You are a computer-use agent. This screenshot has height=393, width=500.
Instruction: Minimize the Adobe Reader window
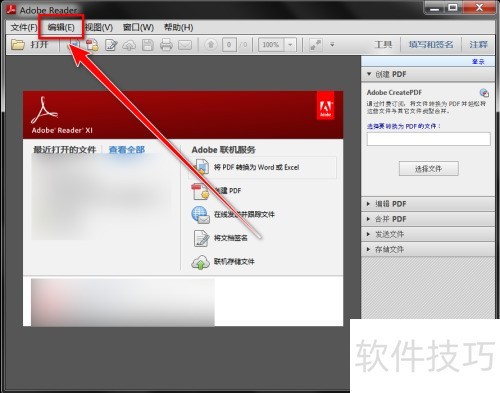435,8
